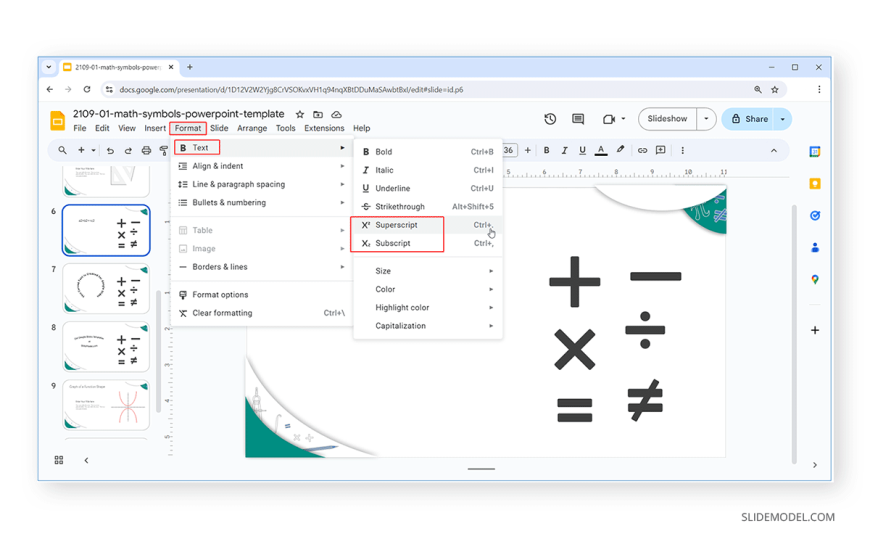Click the insert link icon
Screen dimensions: 870x539
click(642, 150)
